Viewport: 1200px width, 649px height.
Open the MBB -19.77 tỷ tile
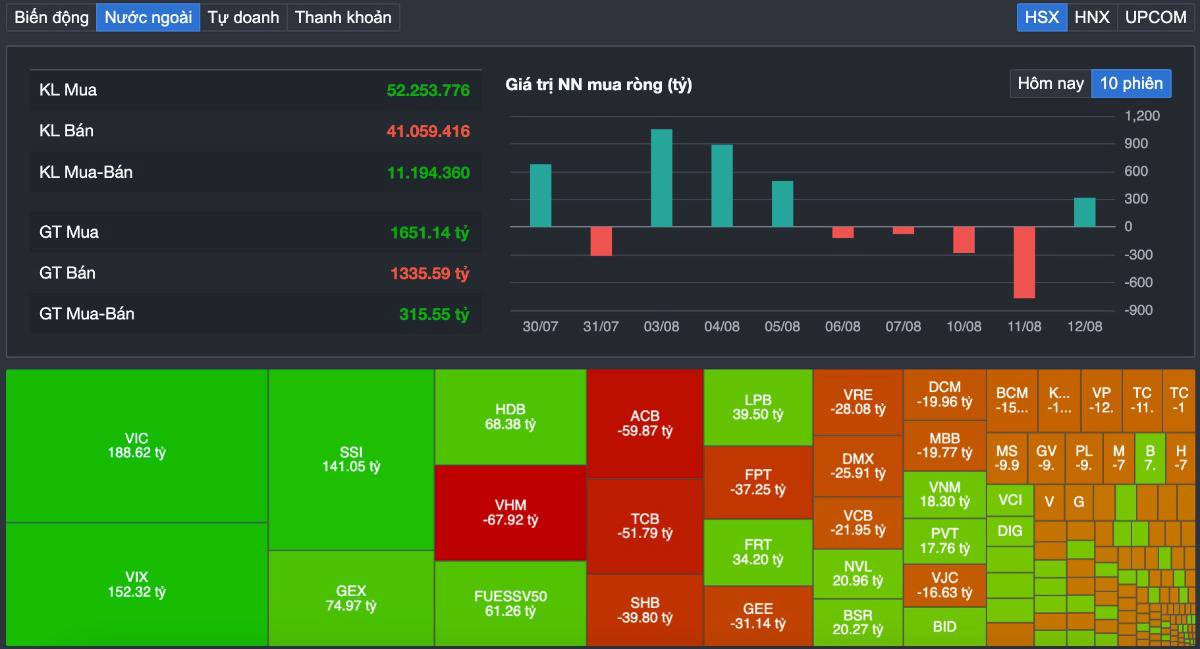945,445
